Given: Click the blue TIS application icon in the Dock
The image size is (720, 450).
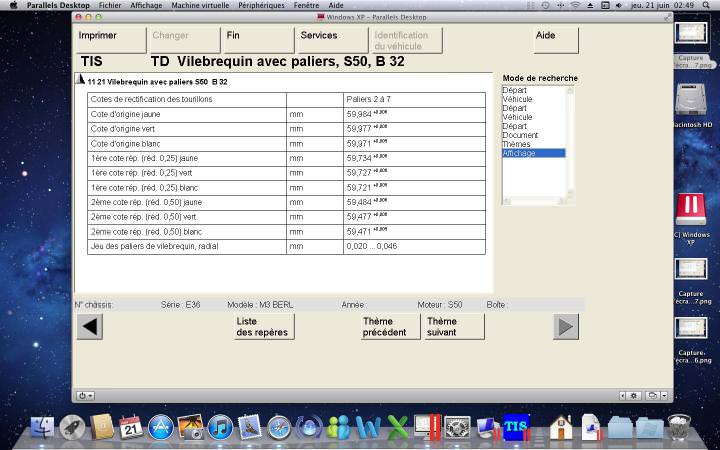Looking at the screenshot, I should click(x=517, y=427).
